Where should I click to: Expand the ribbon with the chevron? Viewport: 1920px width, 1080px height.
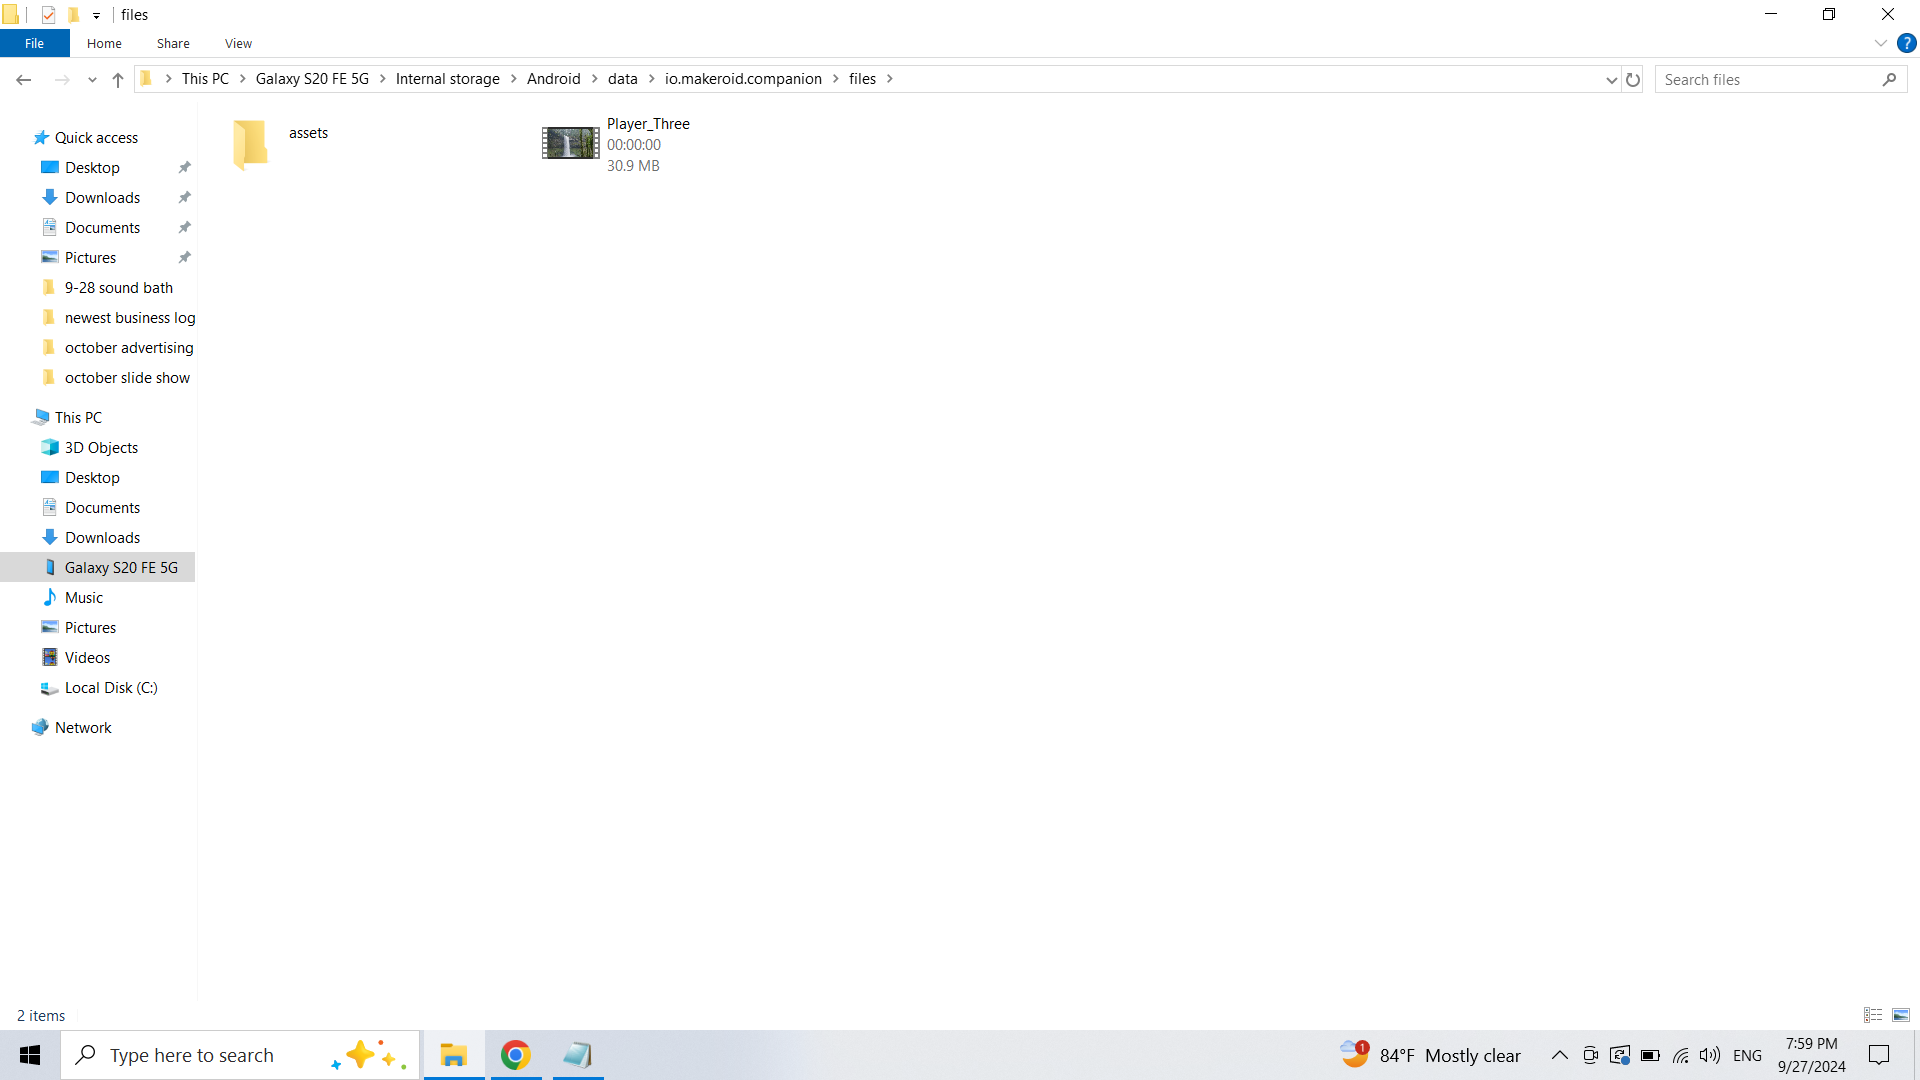click(1880, 43)
